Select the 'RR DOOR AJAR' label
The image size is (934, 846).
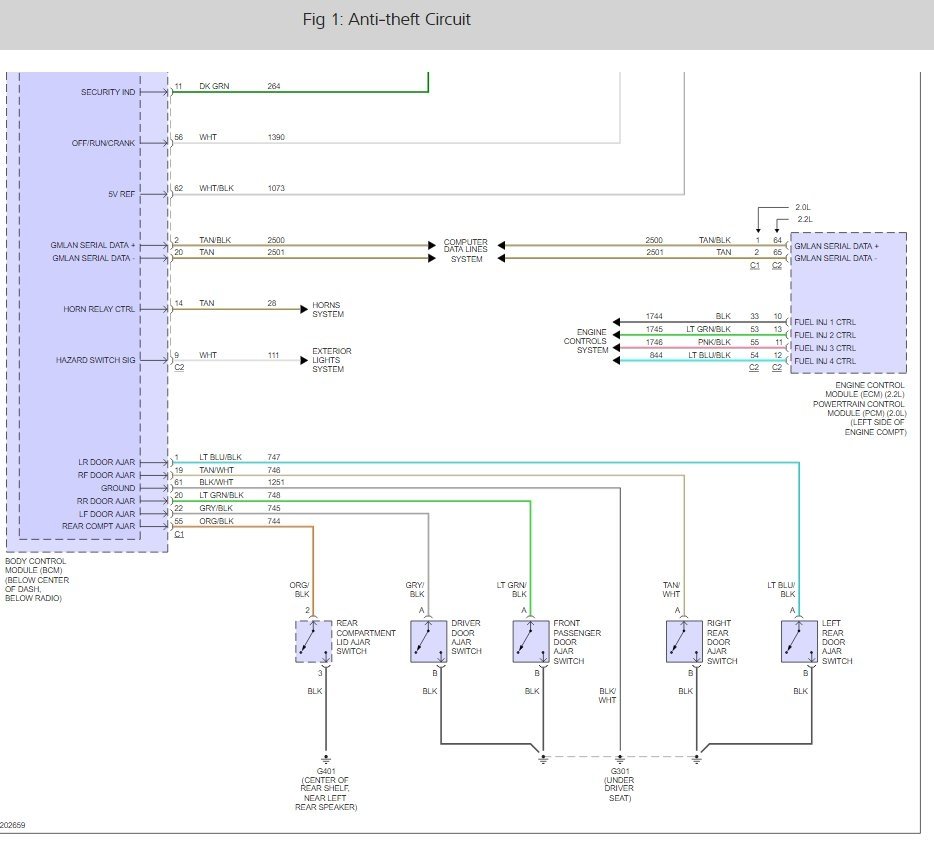(105, 501)
